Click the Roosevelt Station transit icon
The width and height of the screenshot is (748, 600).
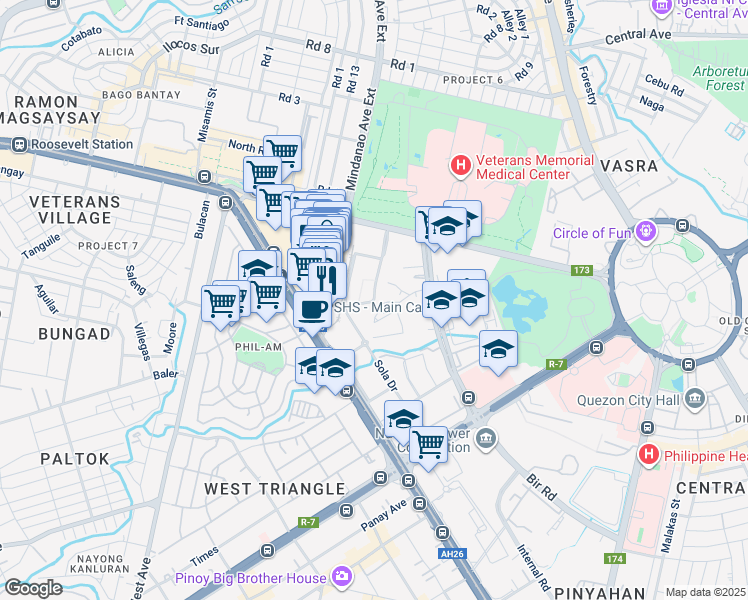[20, 145]
